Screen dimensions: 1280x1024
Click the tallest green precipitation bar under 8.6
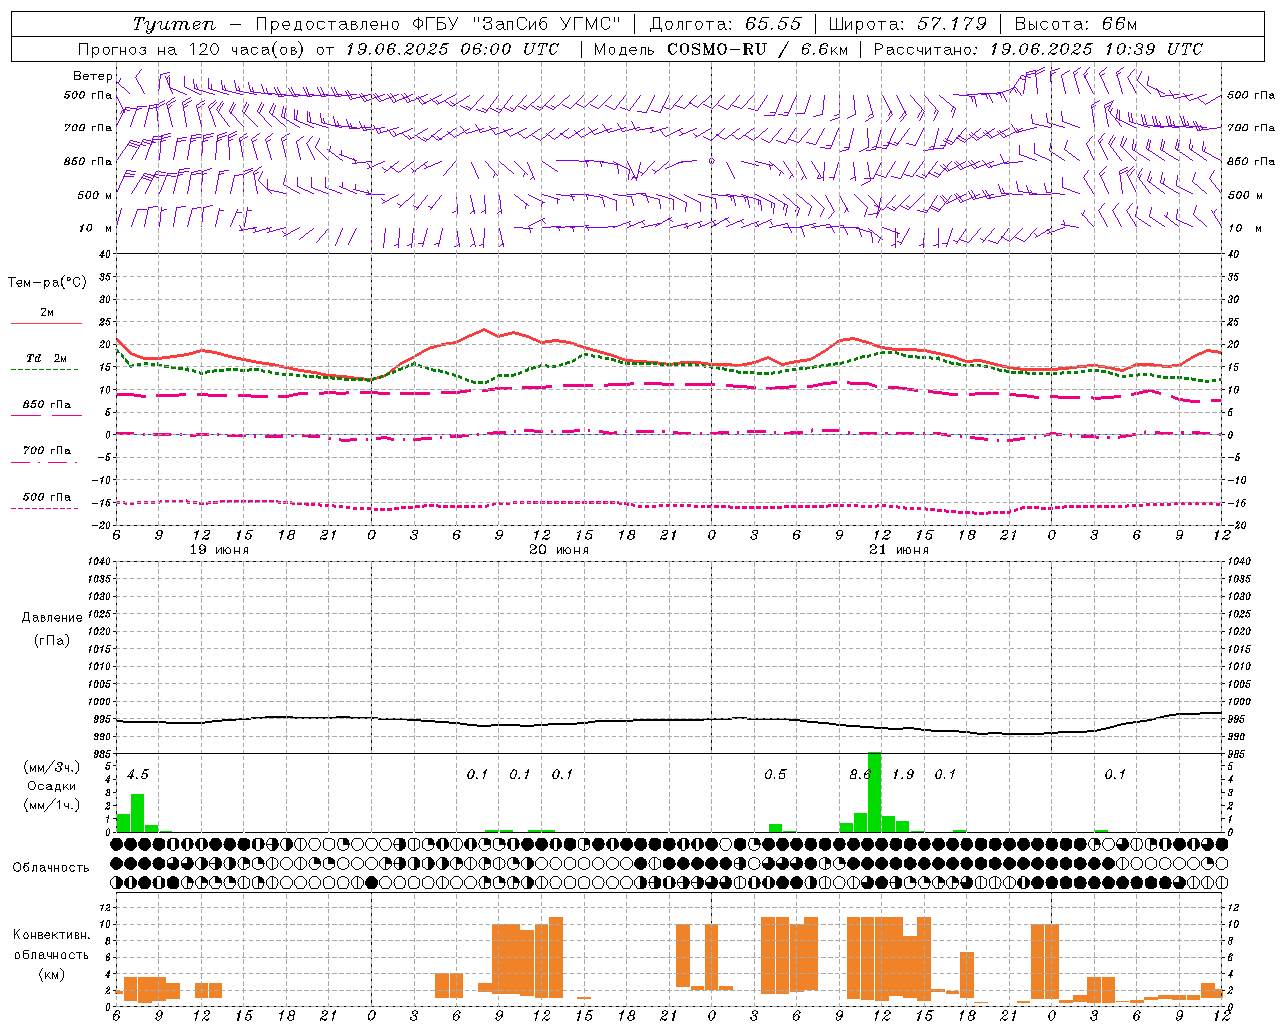point(874,792)
